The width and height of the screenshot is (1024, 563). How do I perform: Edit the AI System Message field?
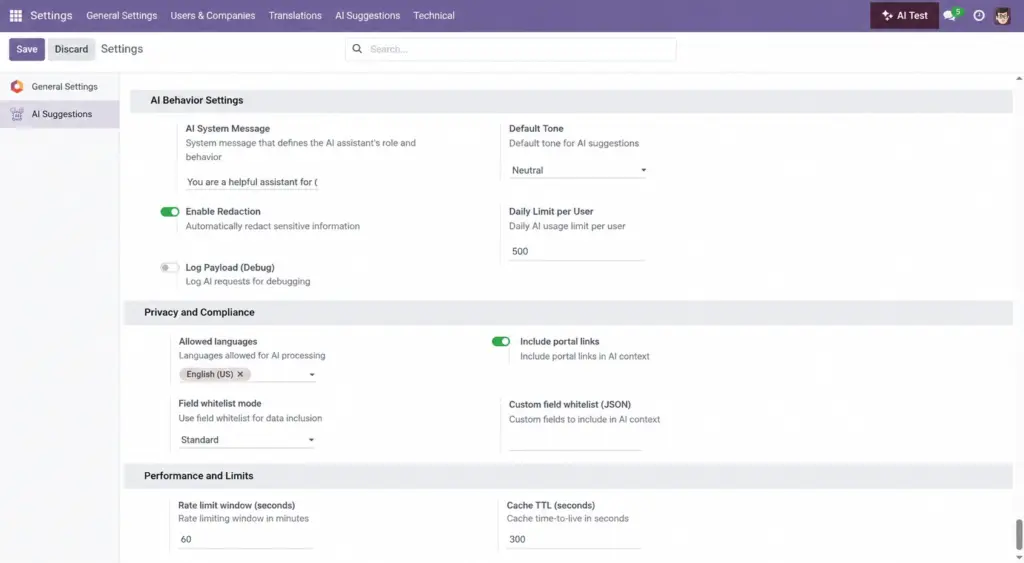pos(252,182)
